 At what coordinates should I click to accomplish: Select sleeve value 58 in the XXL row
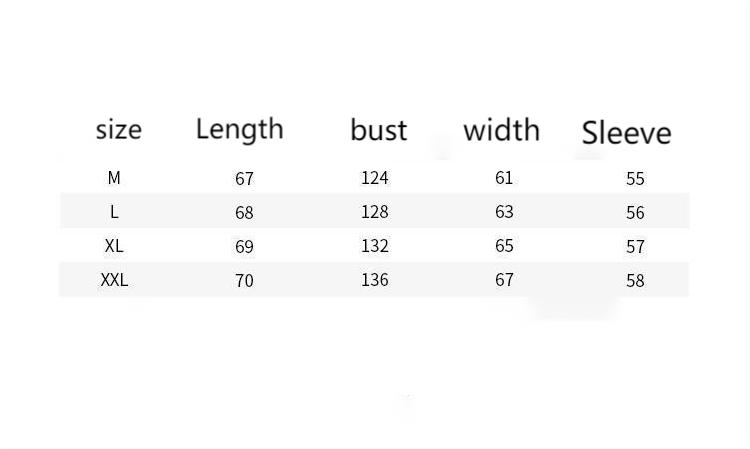point(635,281)
